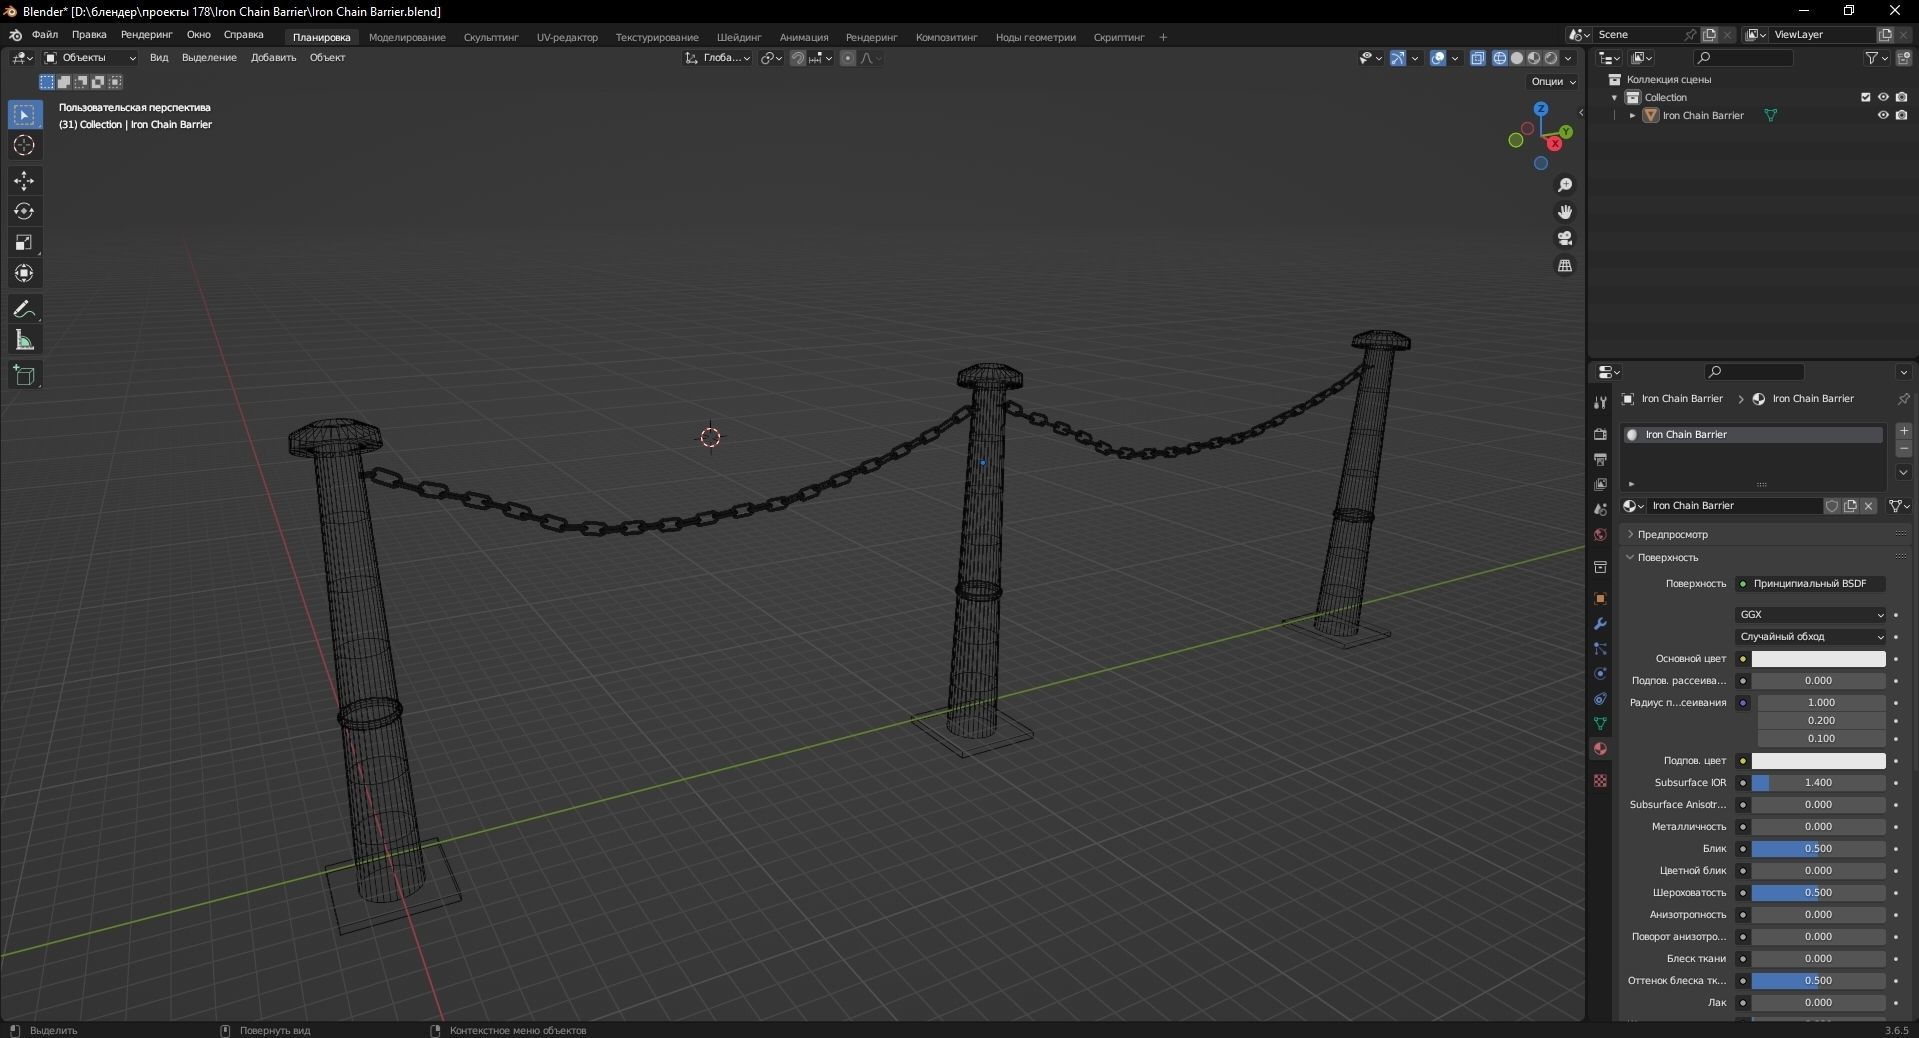Open the Texture properties checker tab
1919x1038 pixels.
pos(1600,780)
